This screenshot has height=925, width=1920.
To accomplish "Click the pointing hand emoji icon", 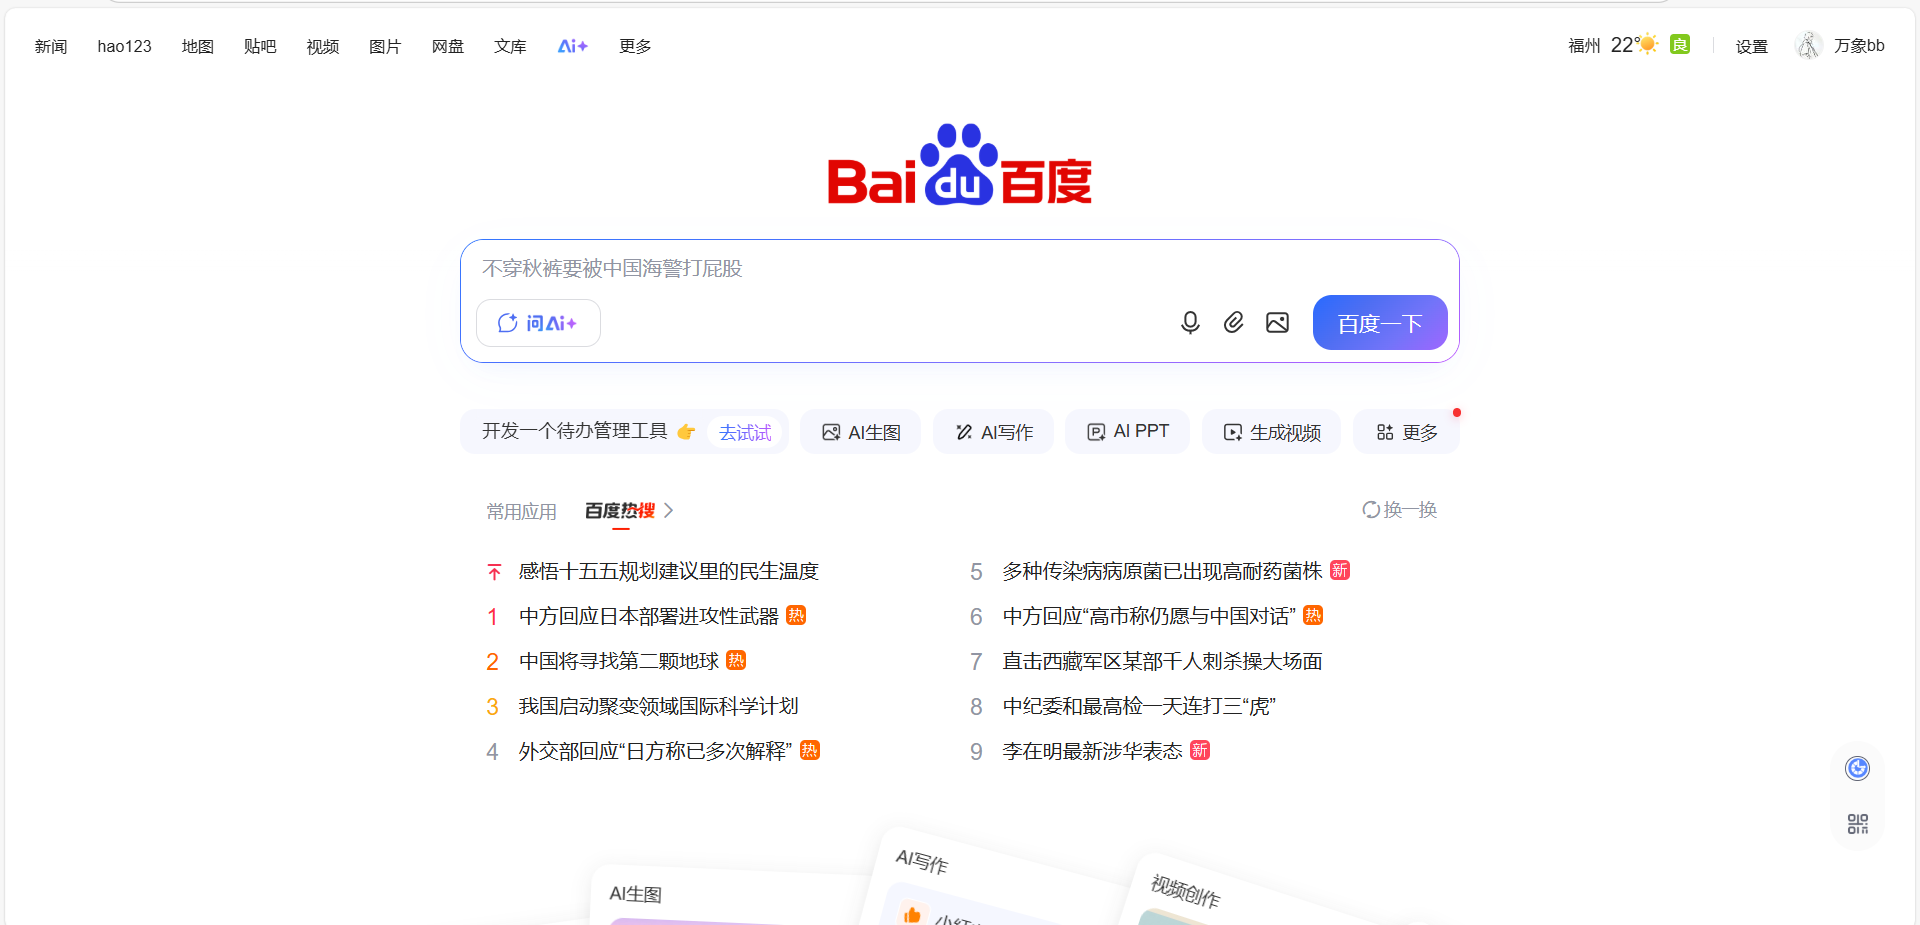I will [686, 432].
